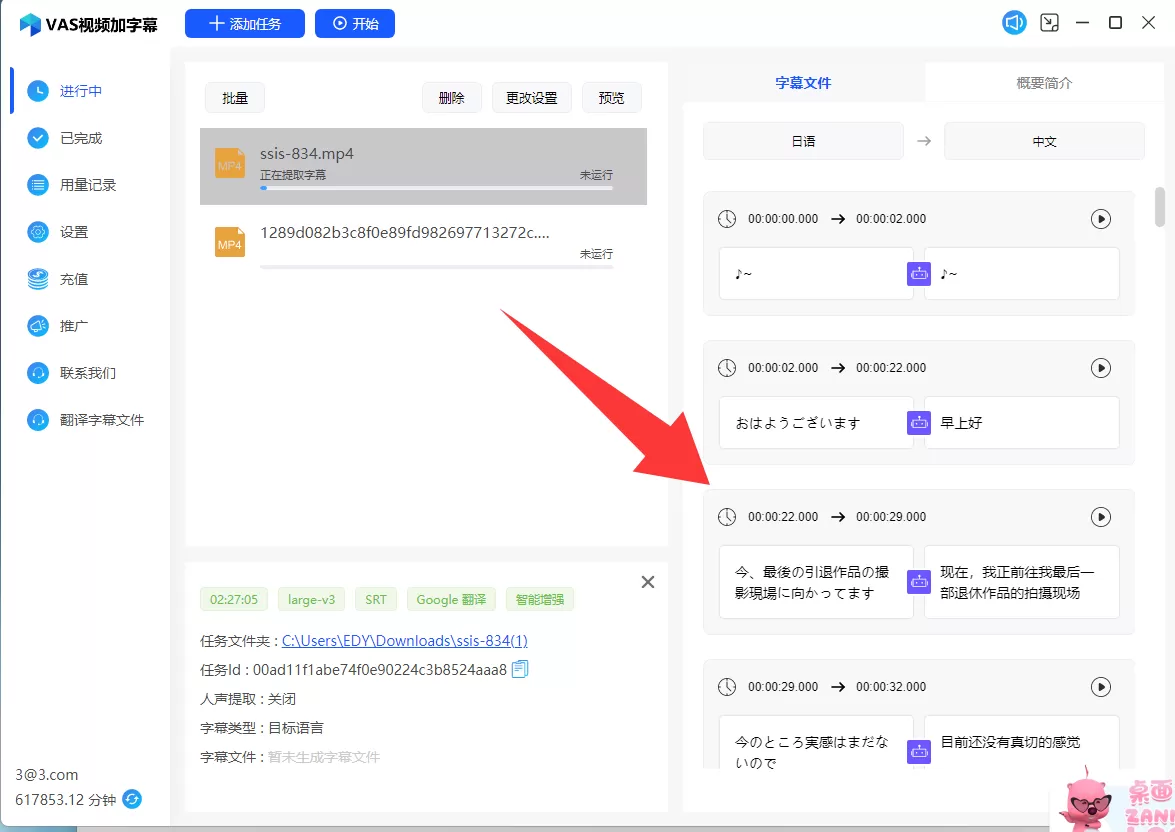This screenshot has height=832, width=1175.
Task: Copy the task Id with copy icon
Action: click(x=520, y=670)
